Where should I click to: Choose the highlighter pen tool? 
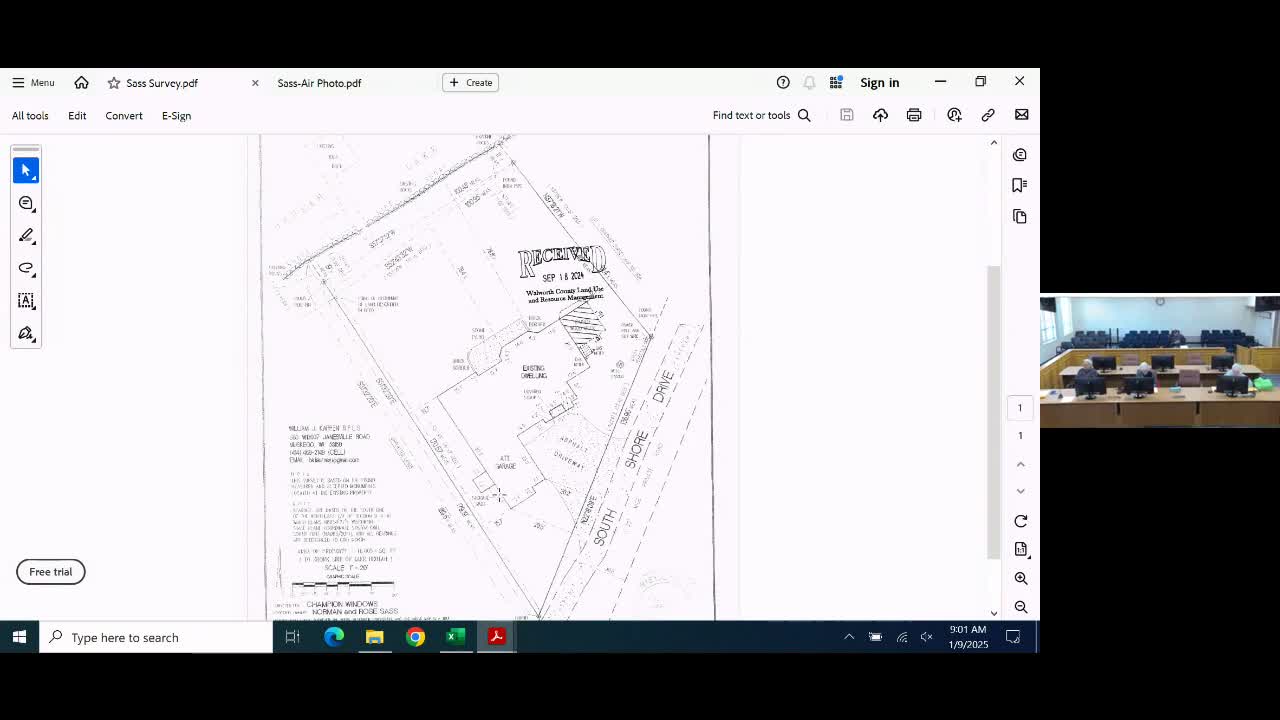[26, 236]
